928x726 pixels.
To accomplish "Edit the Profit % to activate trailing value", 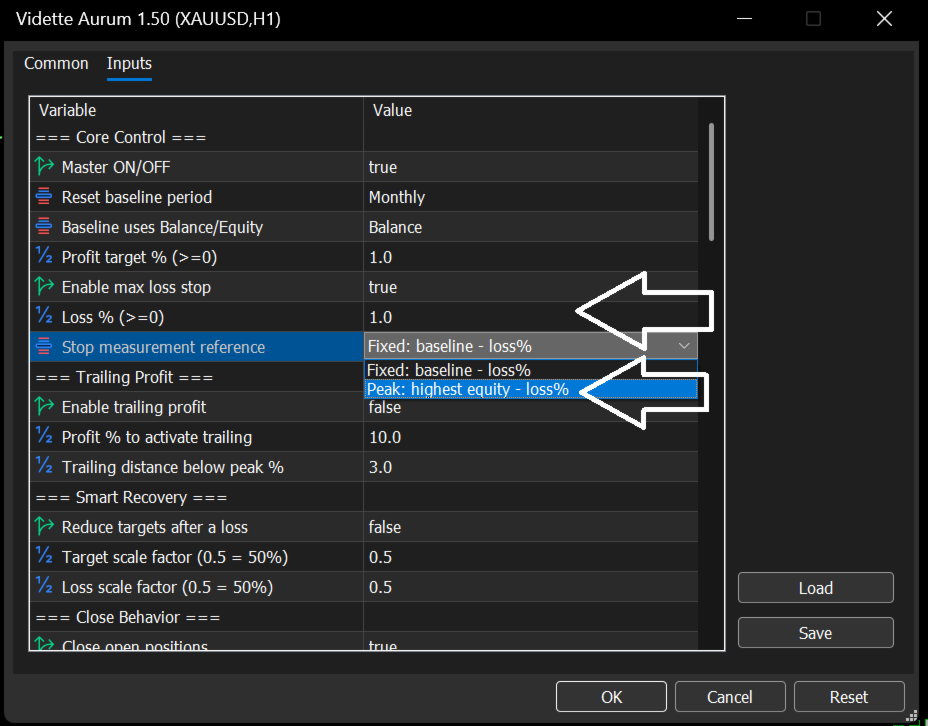I will [530, 437].
